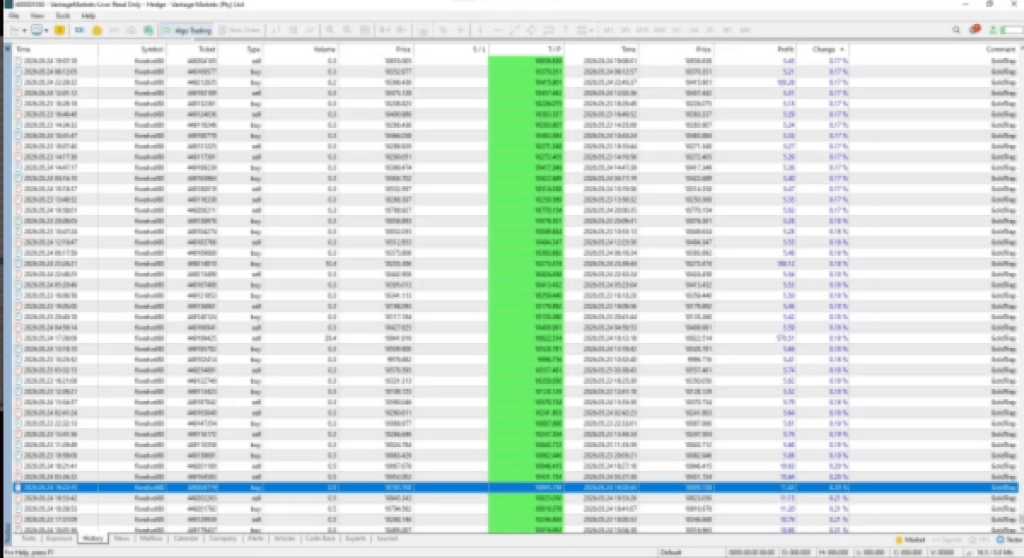The image size is (1024, 558).
Task: Toggle the auto scroll chart icon
Action: pyautogui.click(x=385, y=30)
